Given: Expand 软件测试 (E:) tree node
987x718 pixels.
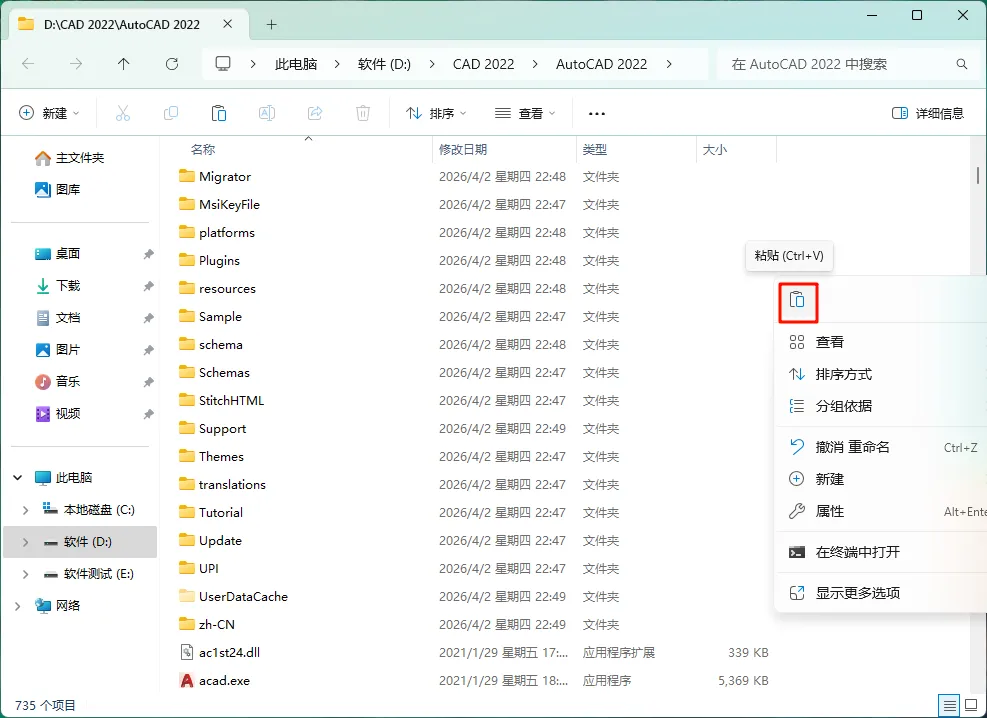Looking at the screenshot, I should tap(25, 574).
